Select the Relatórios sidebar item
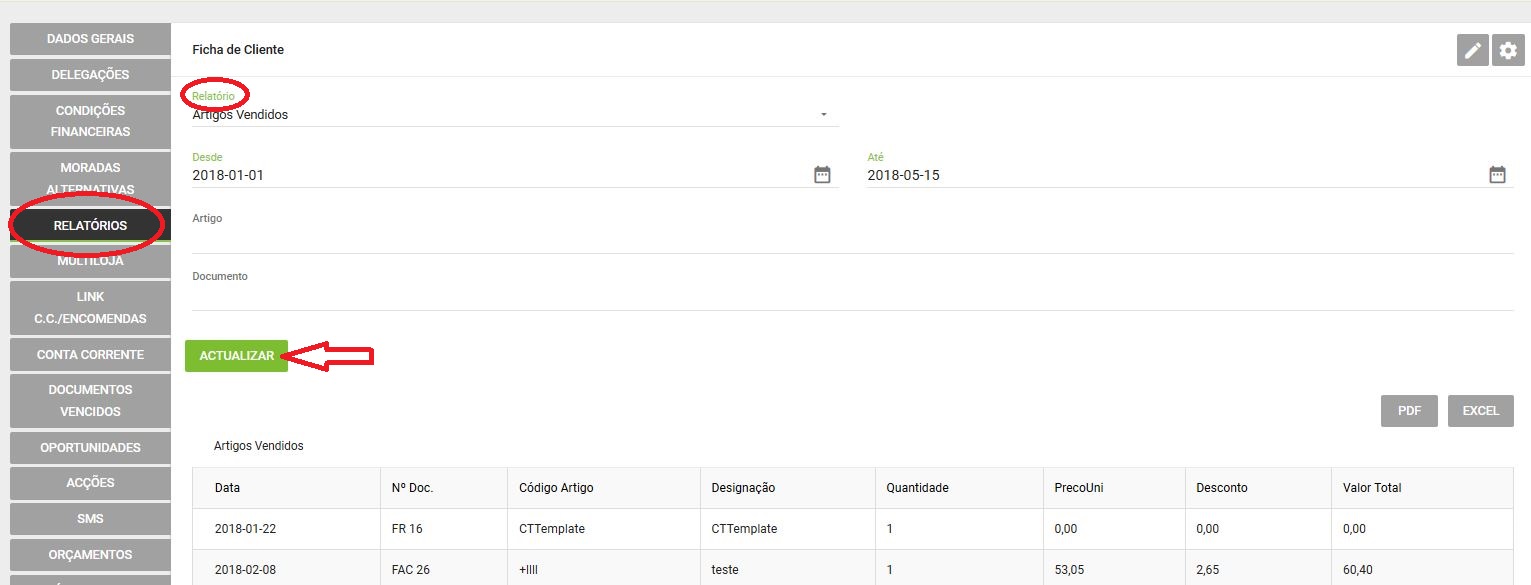1531x585 pixels. point(90,226)
